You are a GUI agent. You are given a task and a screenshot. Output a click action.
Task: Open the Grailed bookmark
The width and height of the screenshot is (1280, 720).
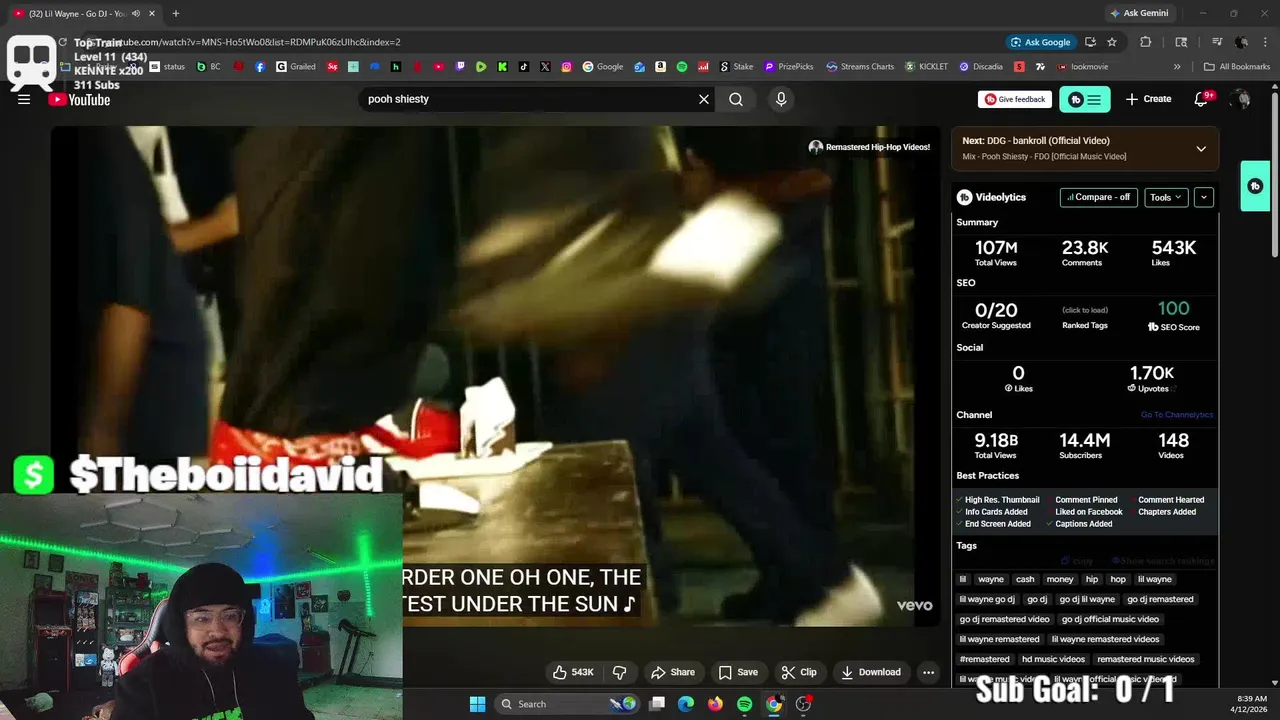(x=296, y=67)
